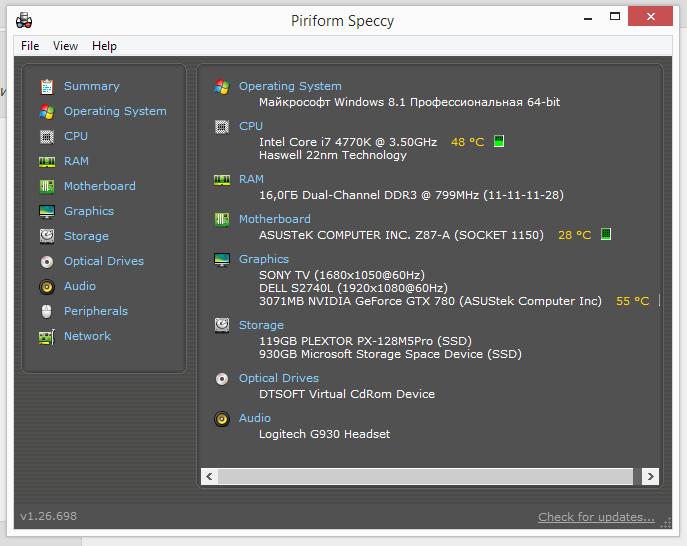Screen dimensions: 687x546
Task: Click version number v1.26.698
Action: [48, 516]
